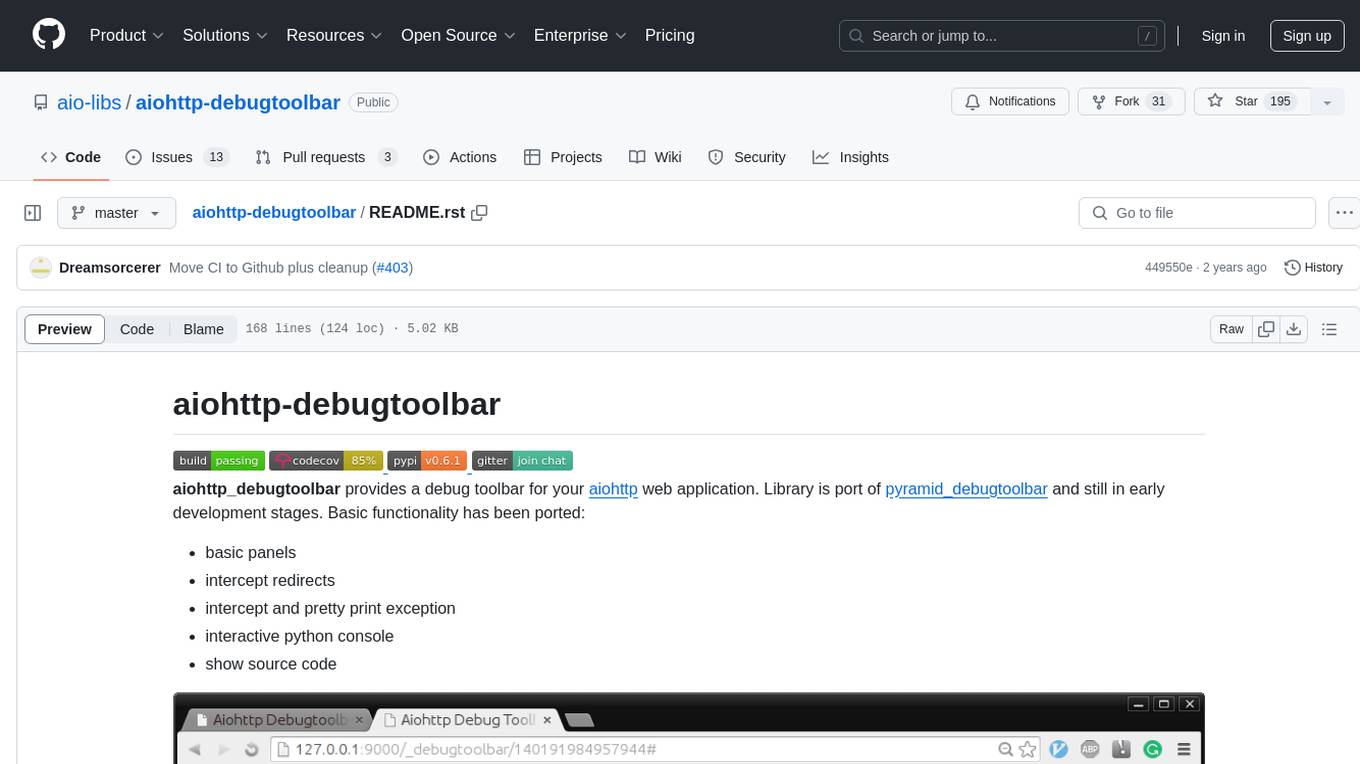Copy the README.rst file path
Screen dimensions: 1360x764
tap(479, 213)
